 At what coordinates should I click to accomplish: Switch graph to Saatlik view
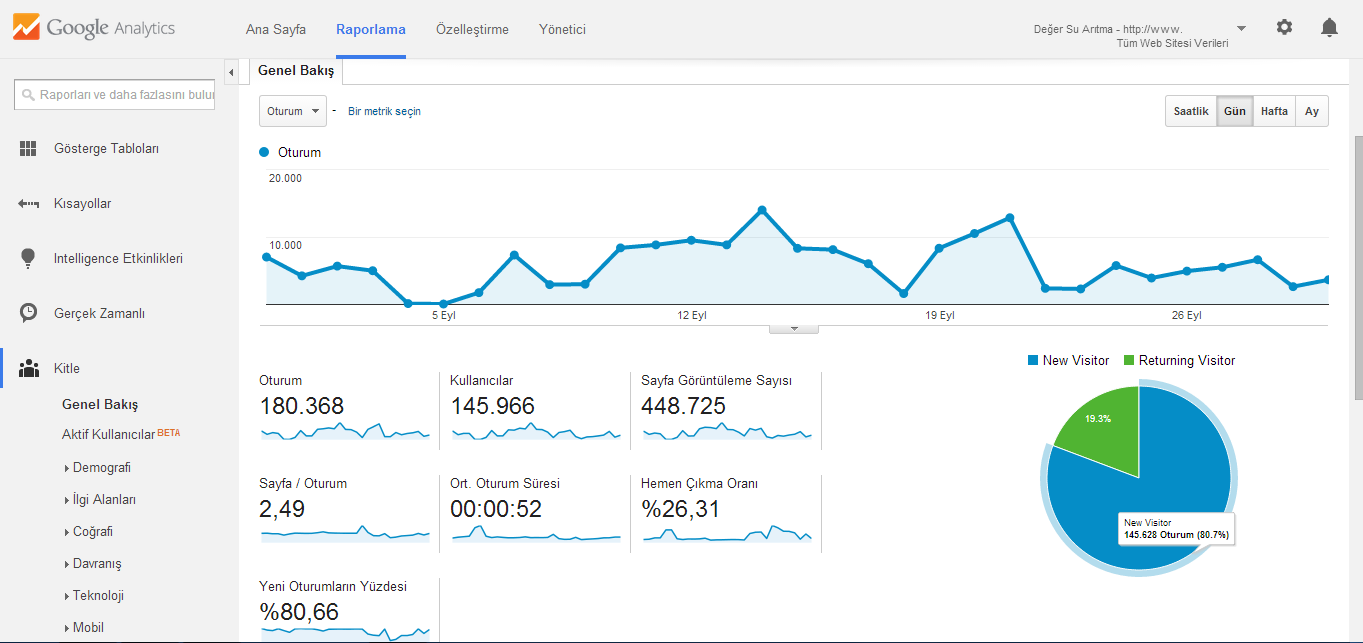coord(1191,111)
